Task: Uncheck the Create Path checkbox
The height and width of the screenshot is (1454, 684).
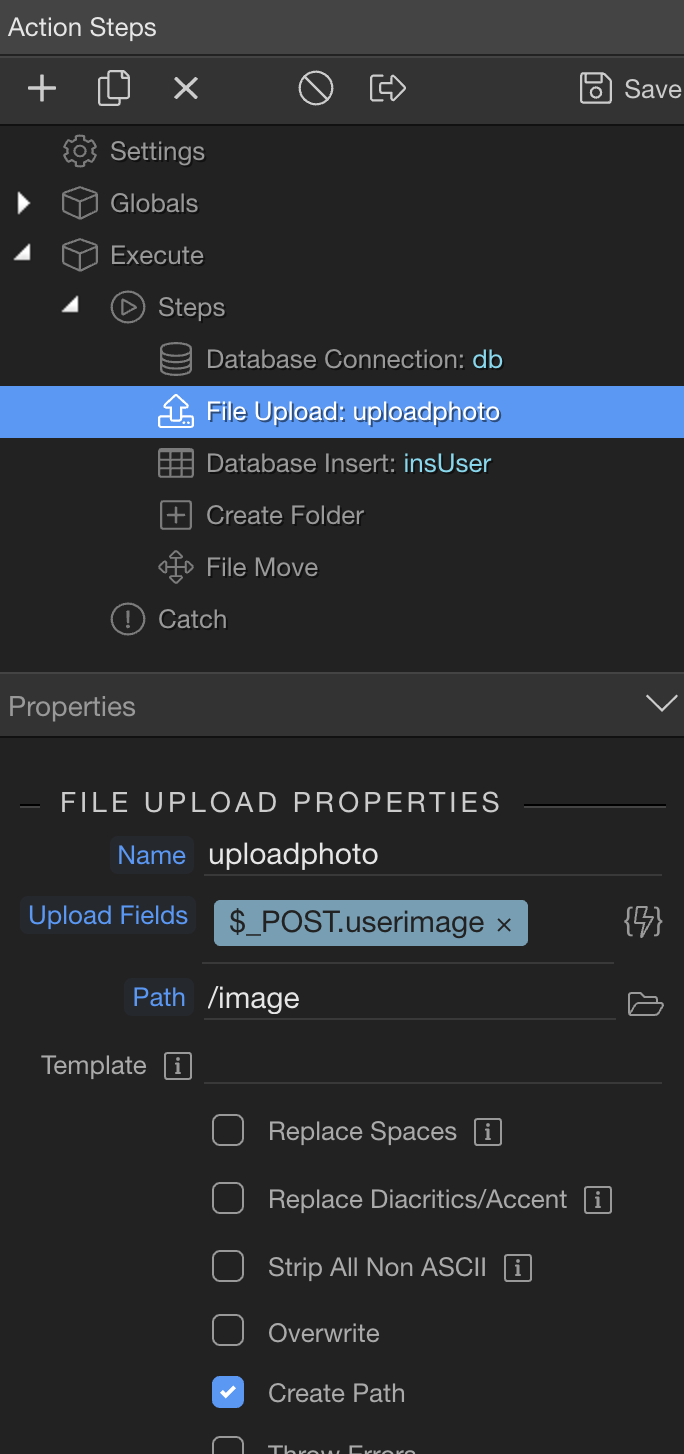Action: click(228, 1392)
